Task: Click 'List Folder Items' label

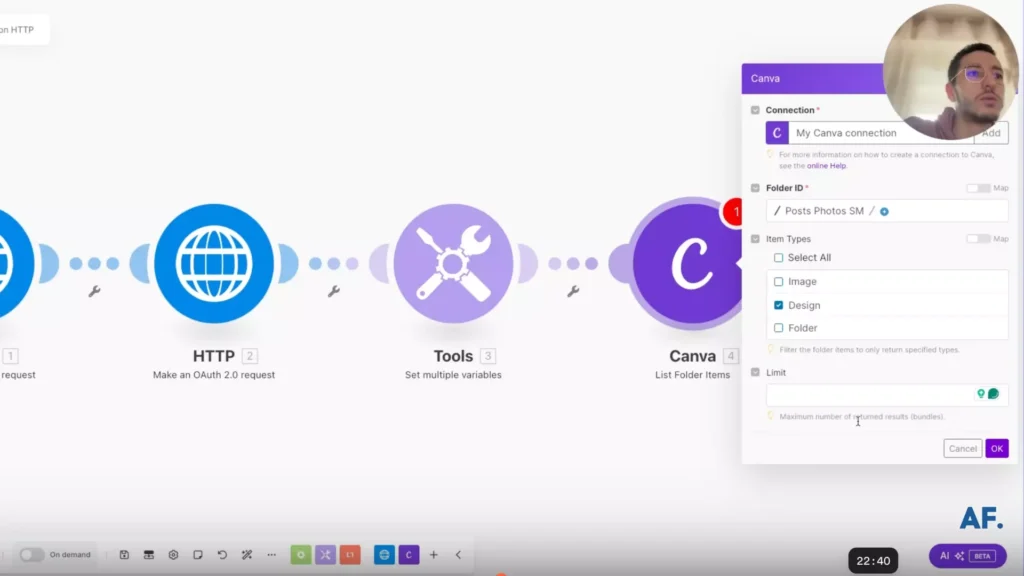Action: coord(692,375)
